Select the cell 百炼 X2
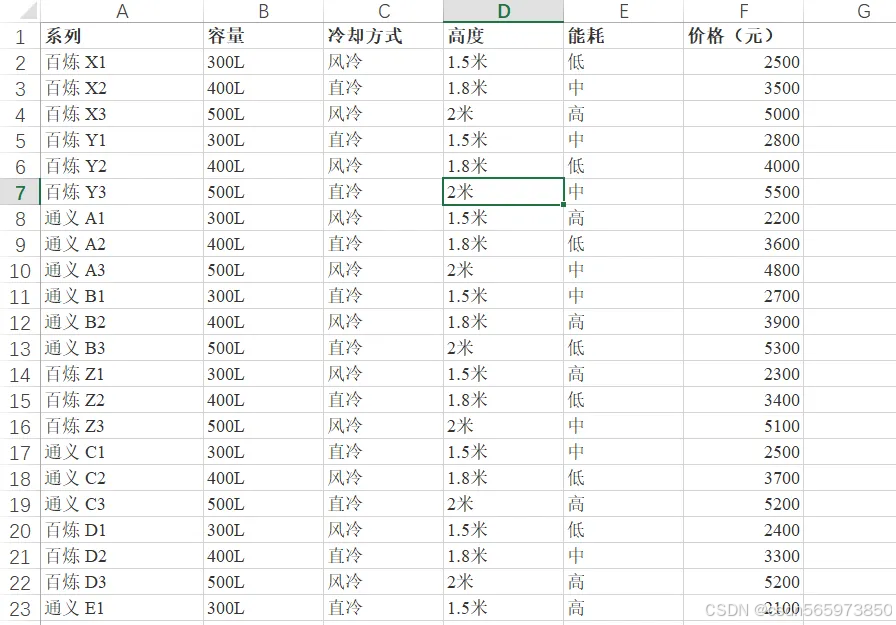The image size is (896, 625). pyautogui.click(x=122, y=88)
